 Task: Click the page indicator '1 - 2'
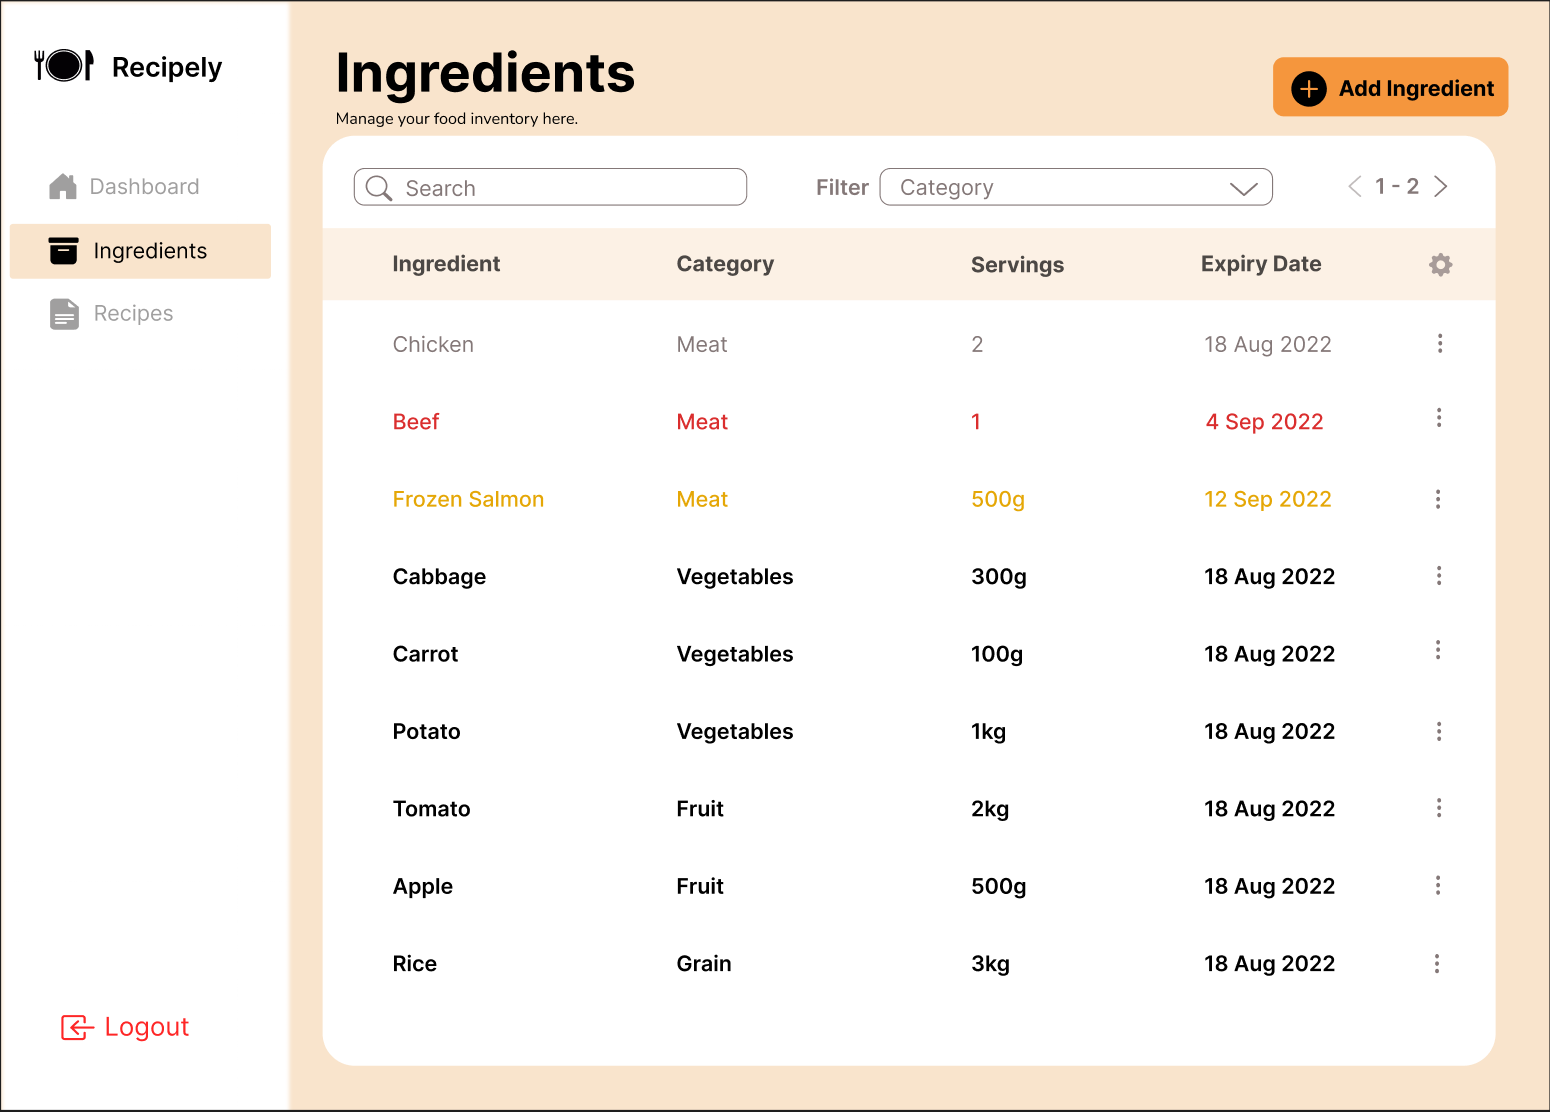pyautogui.click(x=1397, y=186)
